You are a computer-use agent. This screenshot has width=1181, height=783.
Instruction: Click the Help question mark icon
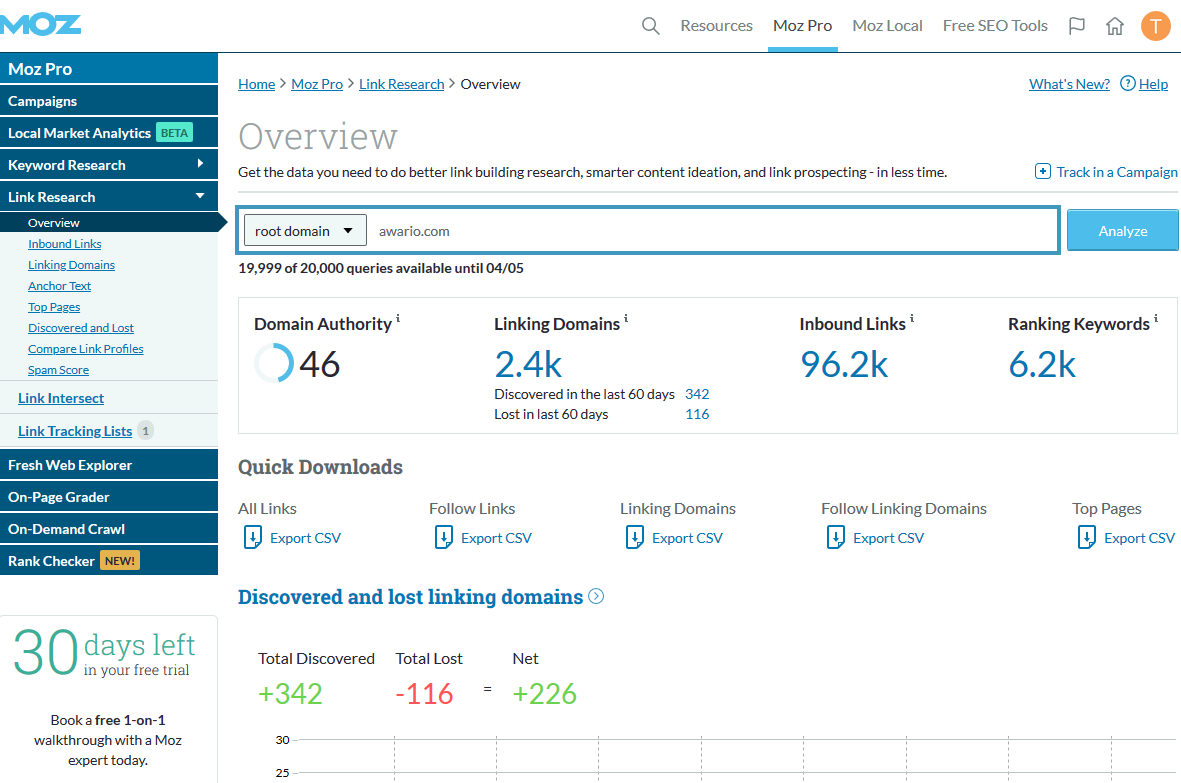point(1128,84)
